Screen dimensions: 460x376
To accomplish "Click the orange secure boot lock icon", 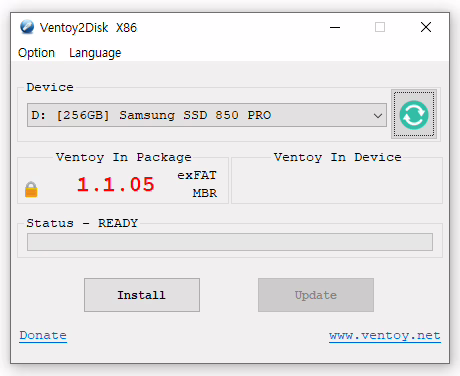I will click(31, 189).
